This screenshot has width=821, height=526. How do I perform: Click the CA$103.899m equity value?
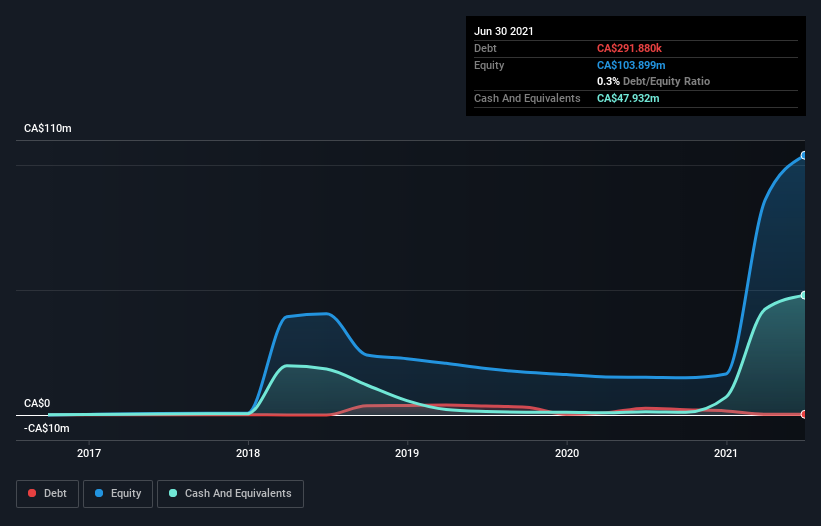point(631,65)
